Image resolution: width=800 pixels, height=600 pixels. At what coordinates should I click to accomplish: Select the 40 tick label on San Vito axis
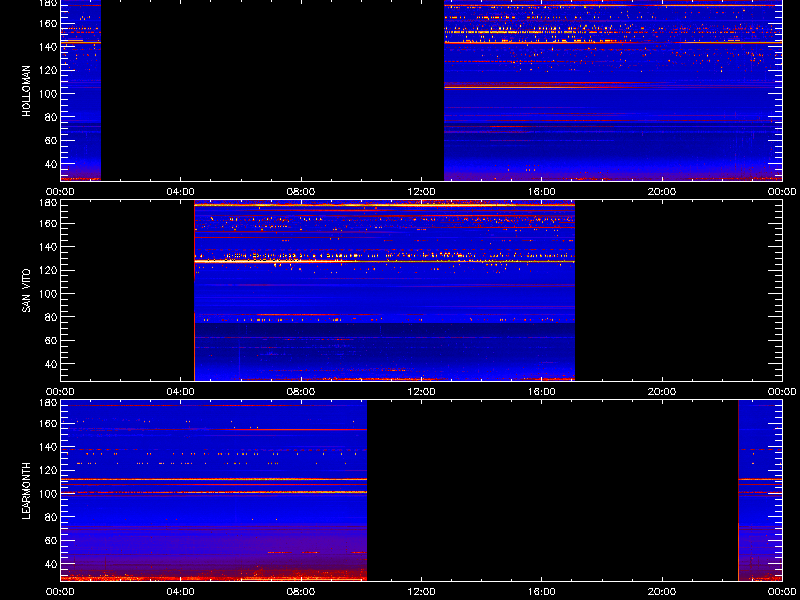pos(52,364)
